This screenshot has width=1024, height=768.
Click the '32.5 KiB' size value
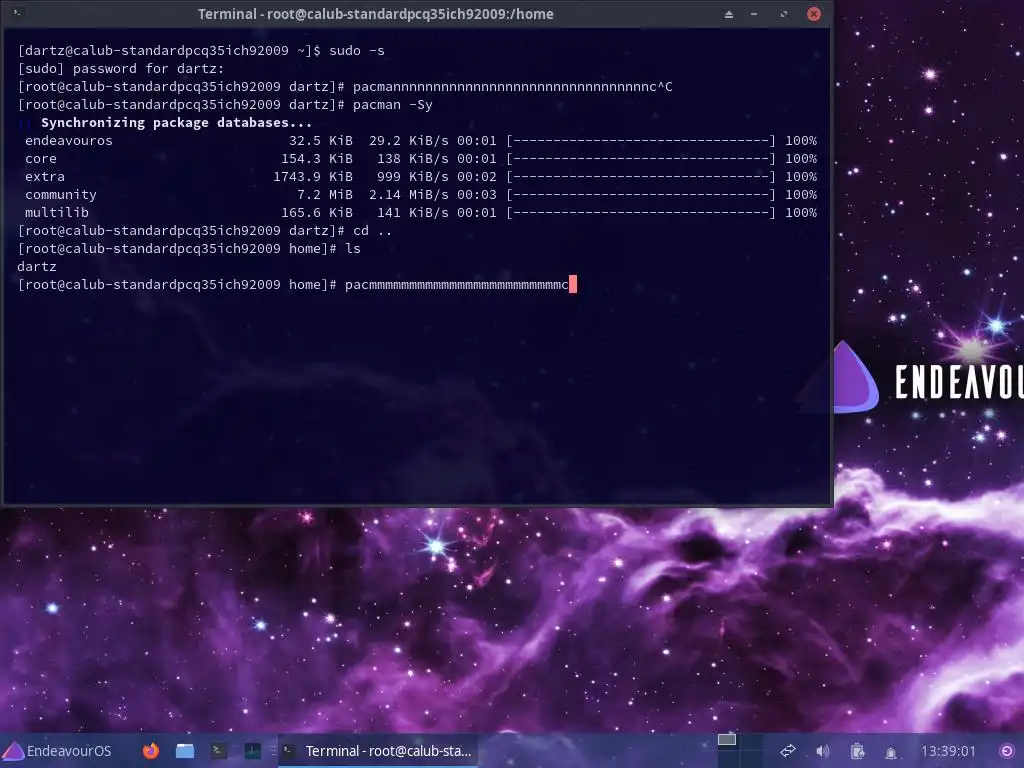pos(321,140)
